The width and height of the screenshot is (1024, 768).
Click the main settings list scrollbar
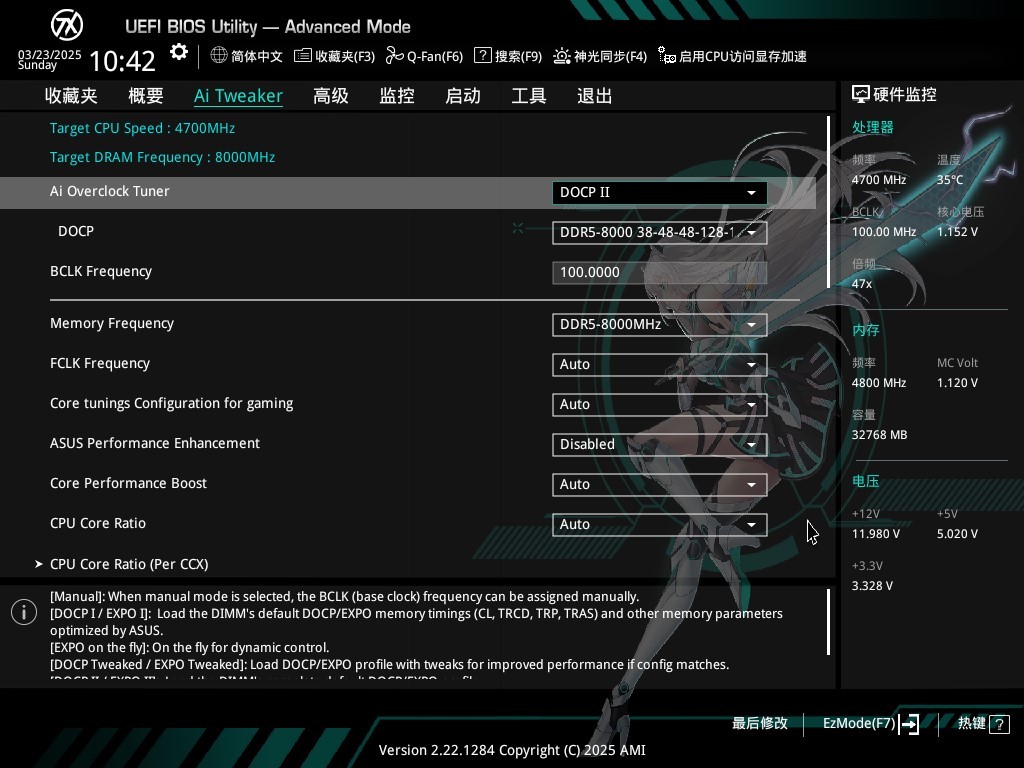828,202
